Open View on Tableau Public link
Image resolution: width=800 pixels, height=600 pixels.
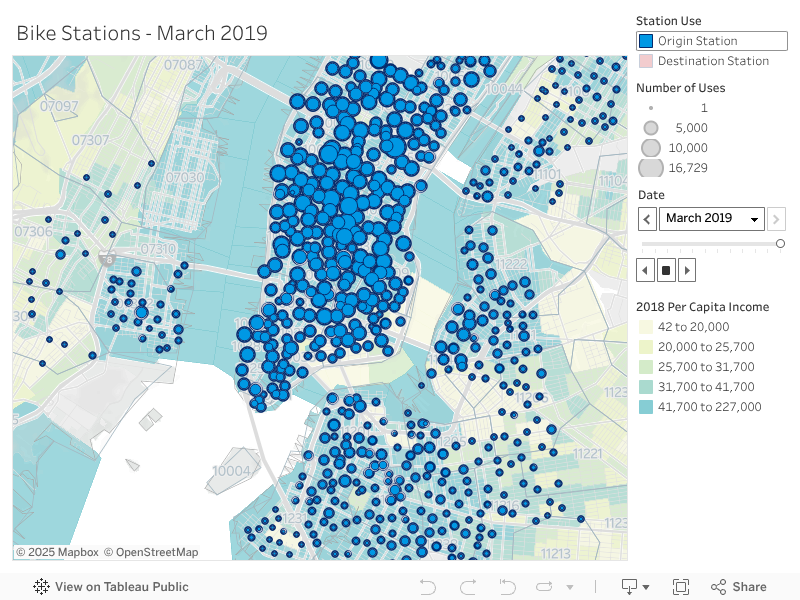point(121,587)
